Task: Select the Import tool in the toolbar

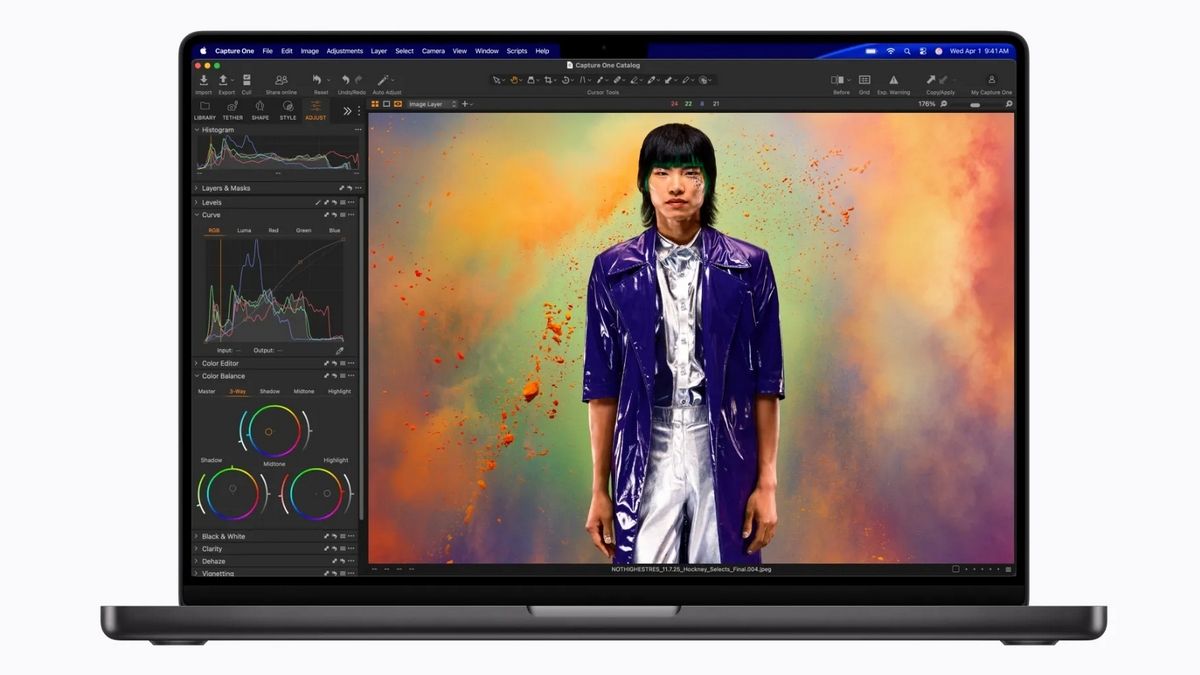Action: click(203, 80)
